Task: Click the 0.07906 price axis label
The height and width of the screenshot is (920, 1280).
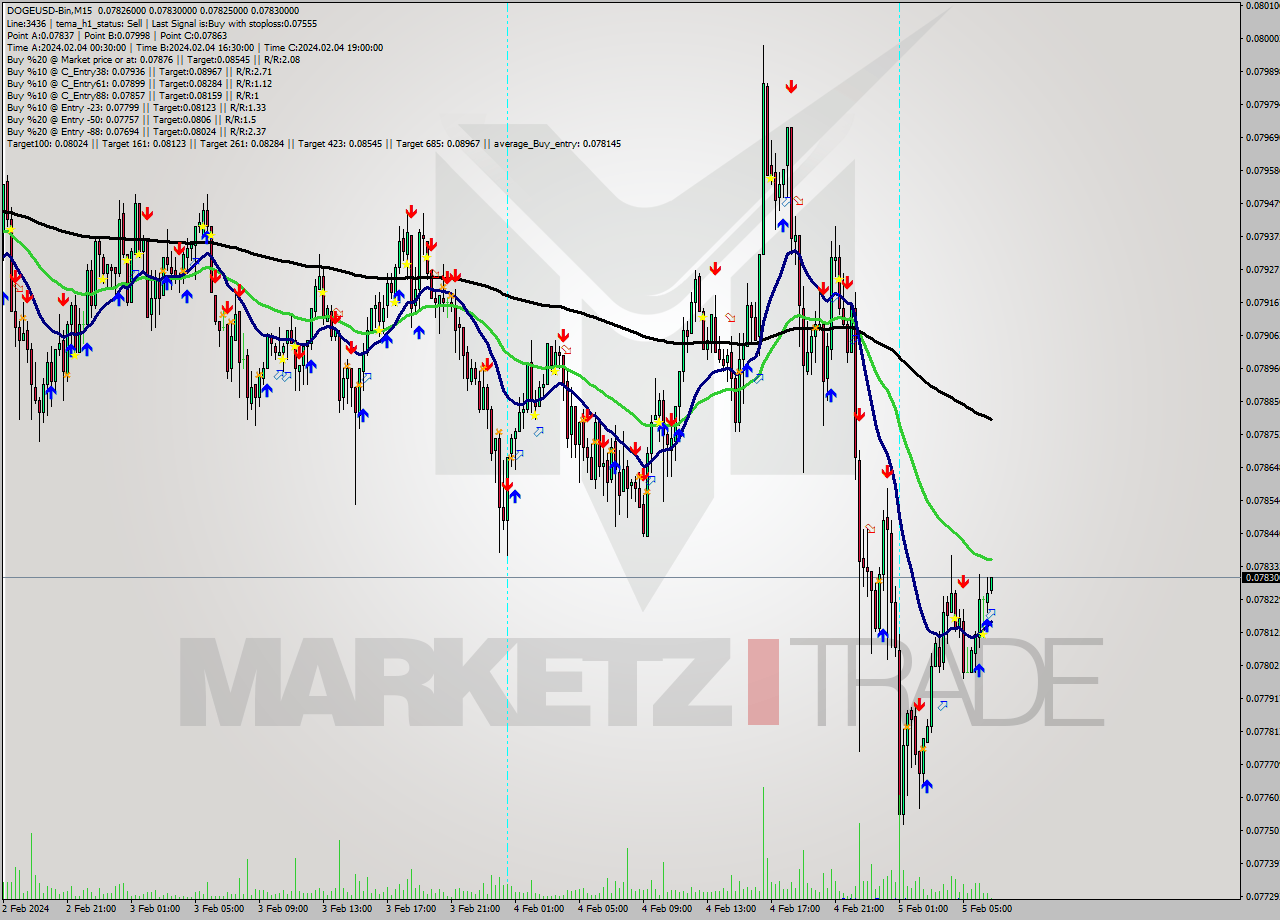Action: (1262, 335)
